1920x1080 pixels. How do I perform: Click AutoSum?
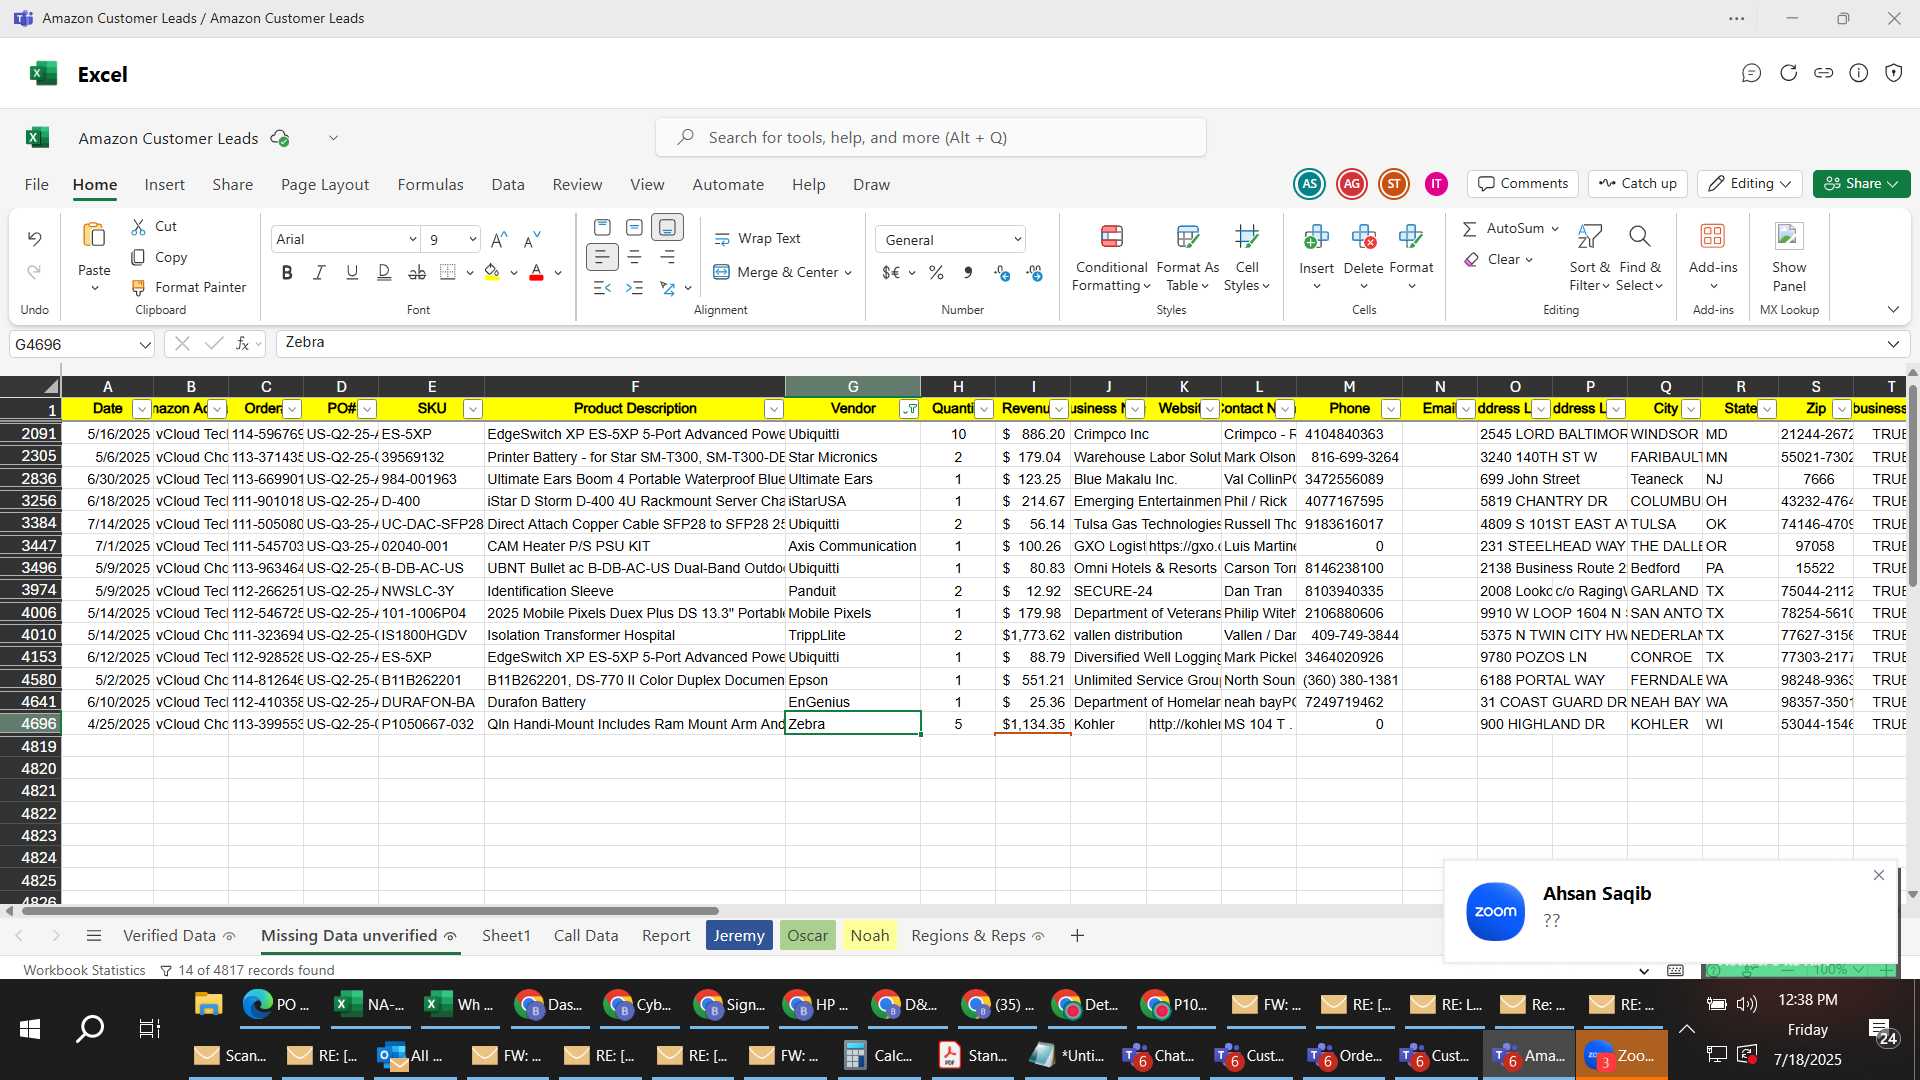click(1503, 228)
